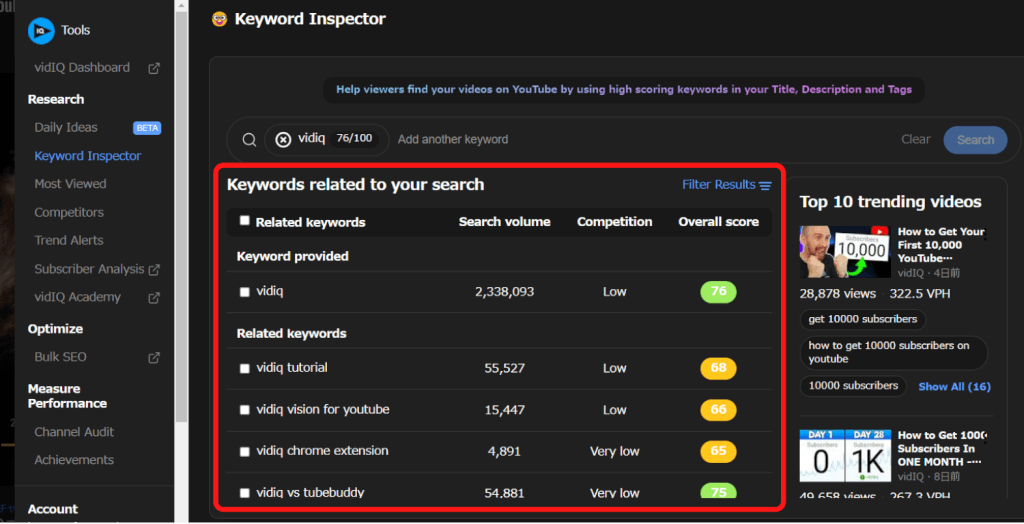Click the green 76 overall score badge

tap(718, 292)
